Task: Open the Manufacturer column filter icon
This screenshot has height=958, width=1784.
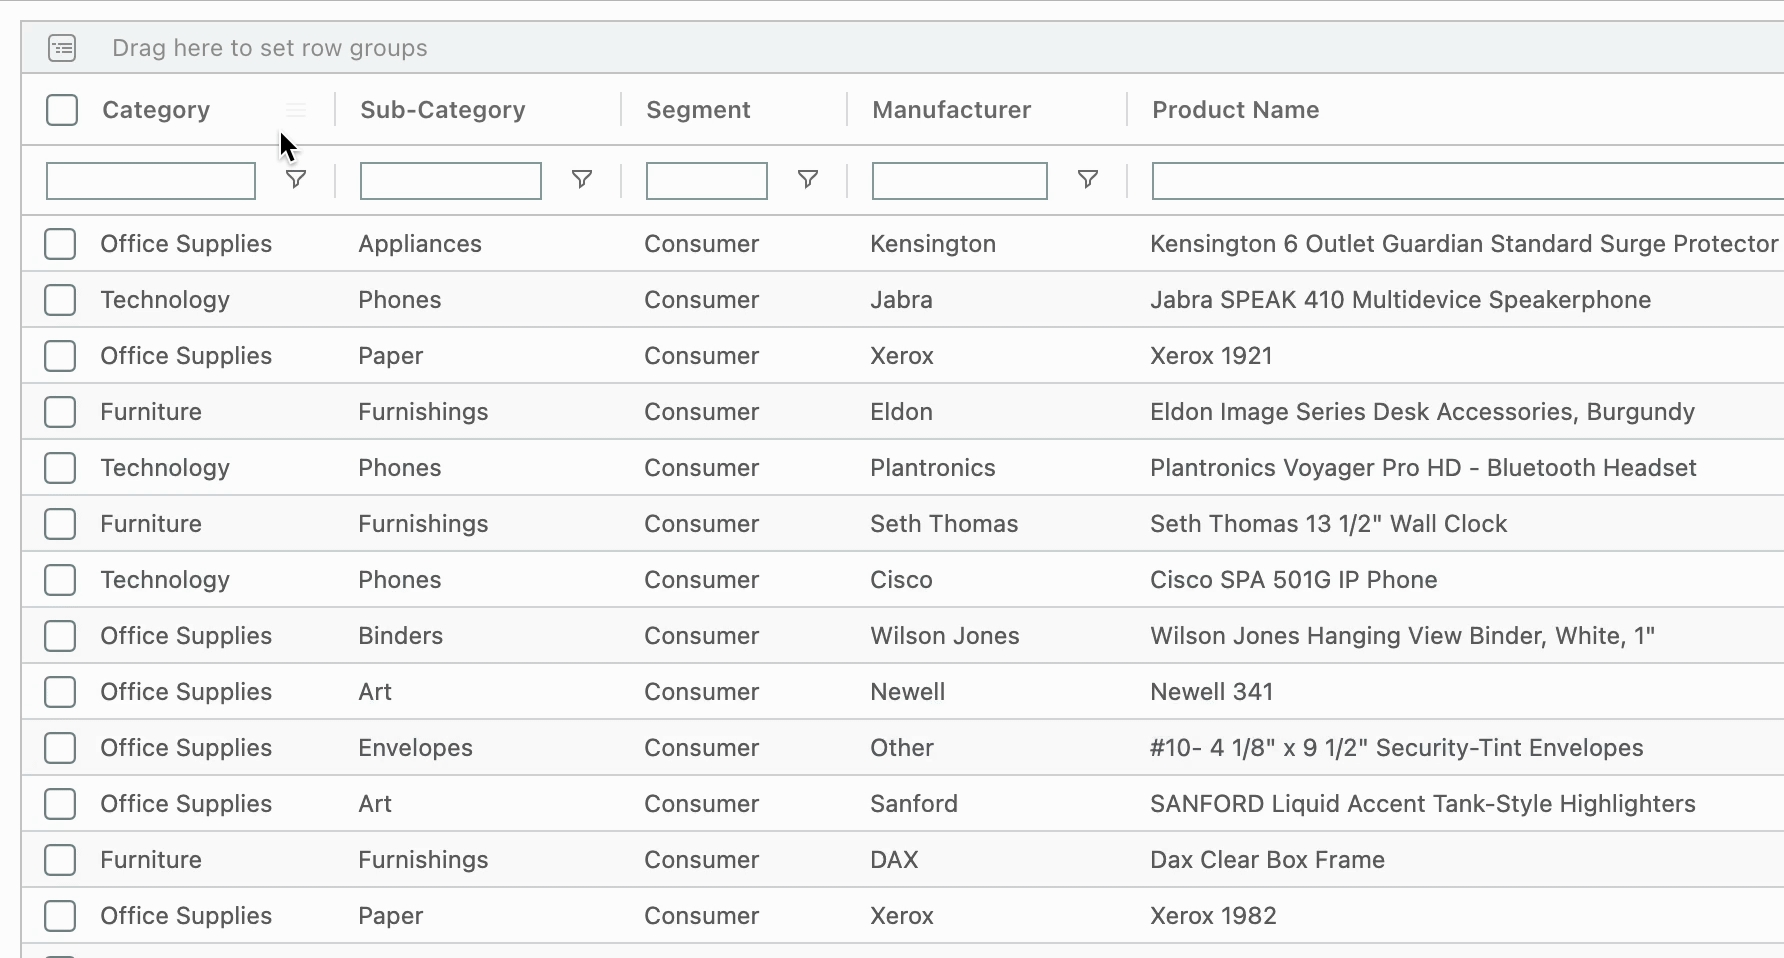Action: 1087,180
